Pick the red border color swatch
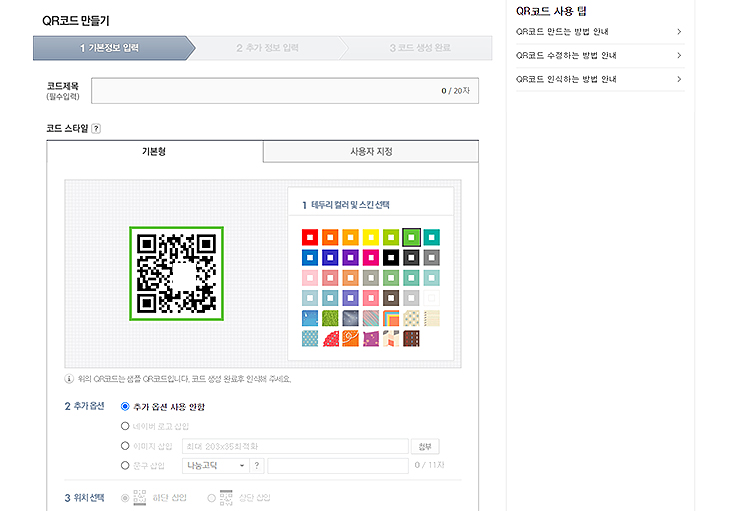This screenshot has height=511, width=740. point(310,237)
